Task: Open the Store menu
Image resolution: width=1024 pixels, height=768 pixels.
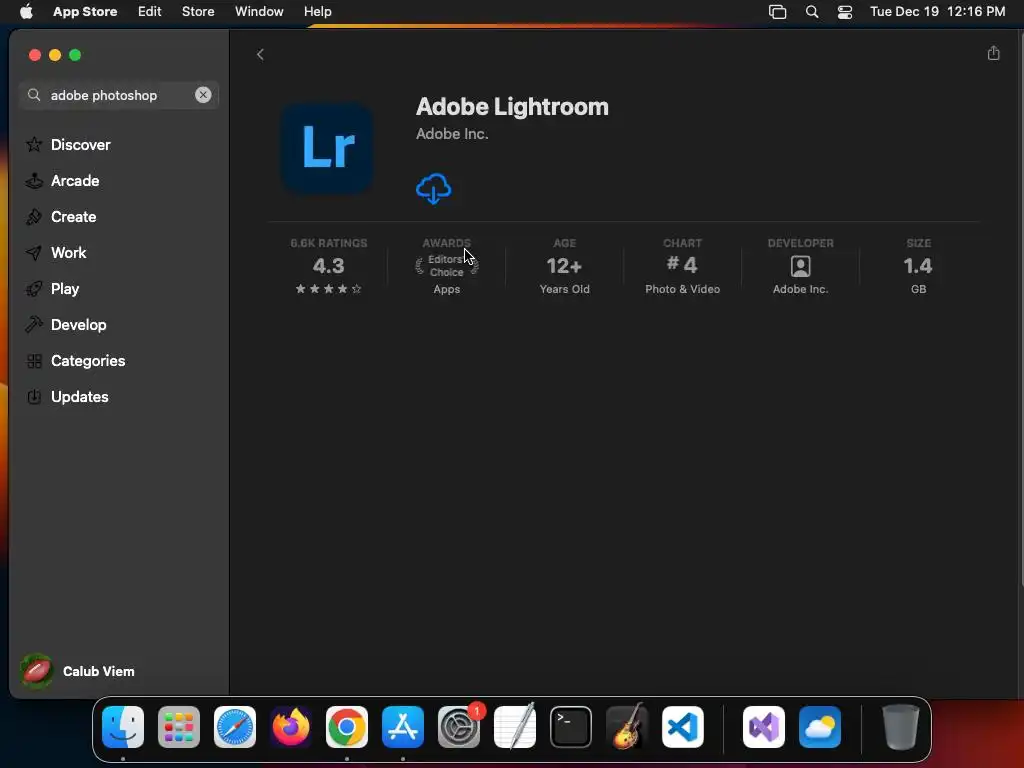Action: coord(198,11)
